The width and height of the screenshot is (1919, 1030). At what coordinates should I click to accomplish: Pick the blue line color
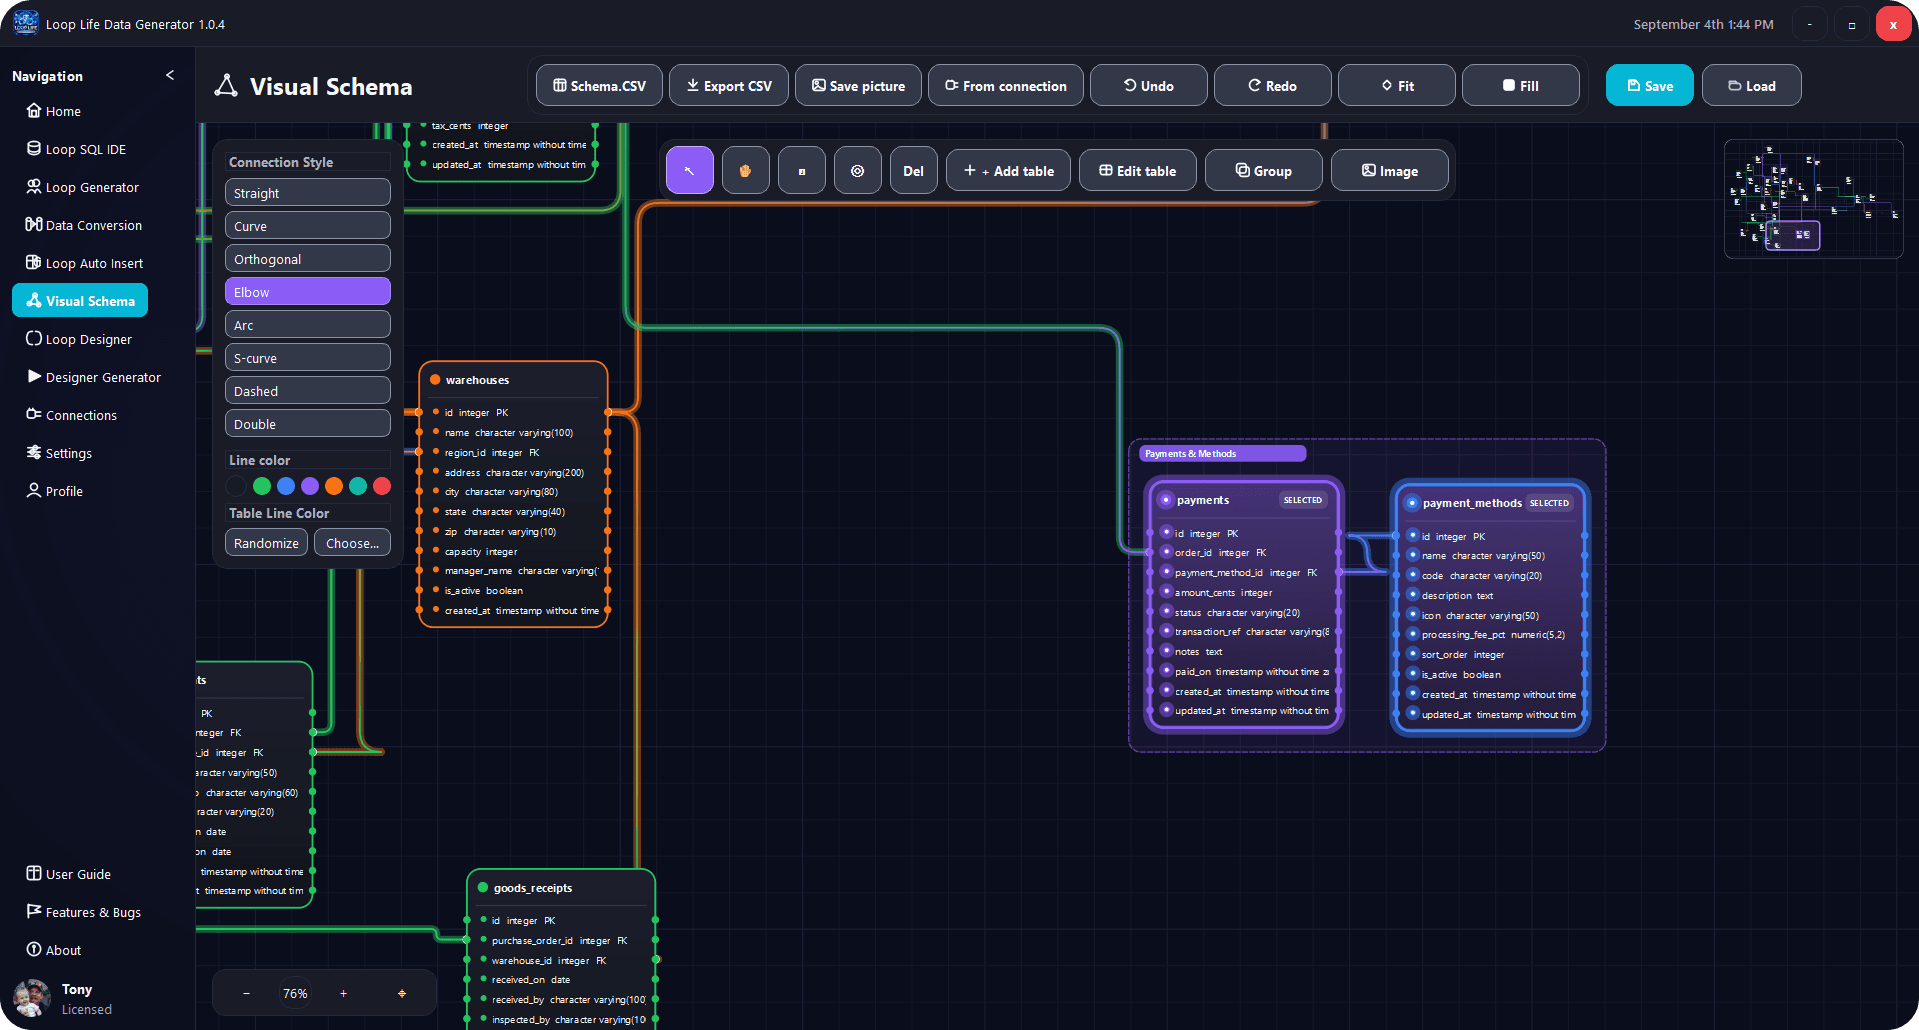tap(286, 486)
